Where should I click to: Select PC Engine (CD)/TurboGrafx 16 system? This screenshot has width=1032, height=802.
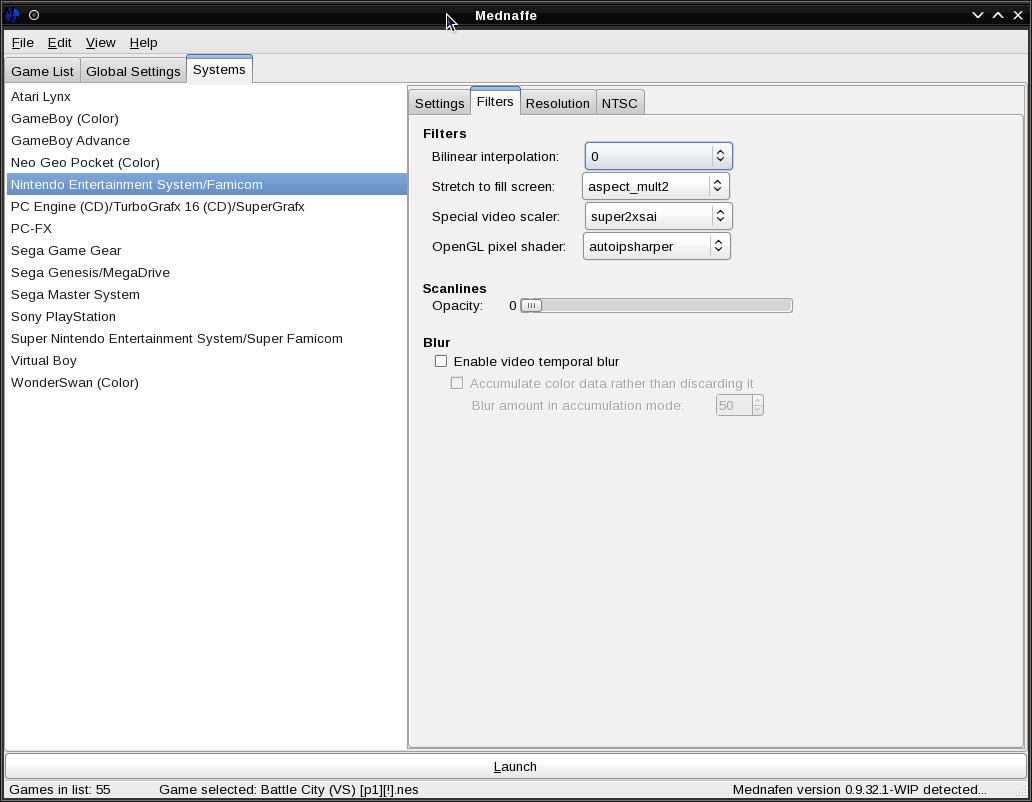coord(207,207)
